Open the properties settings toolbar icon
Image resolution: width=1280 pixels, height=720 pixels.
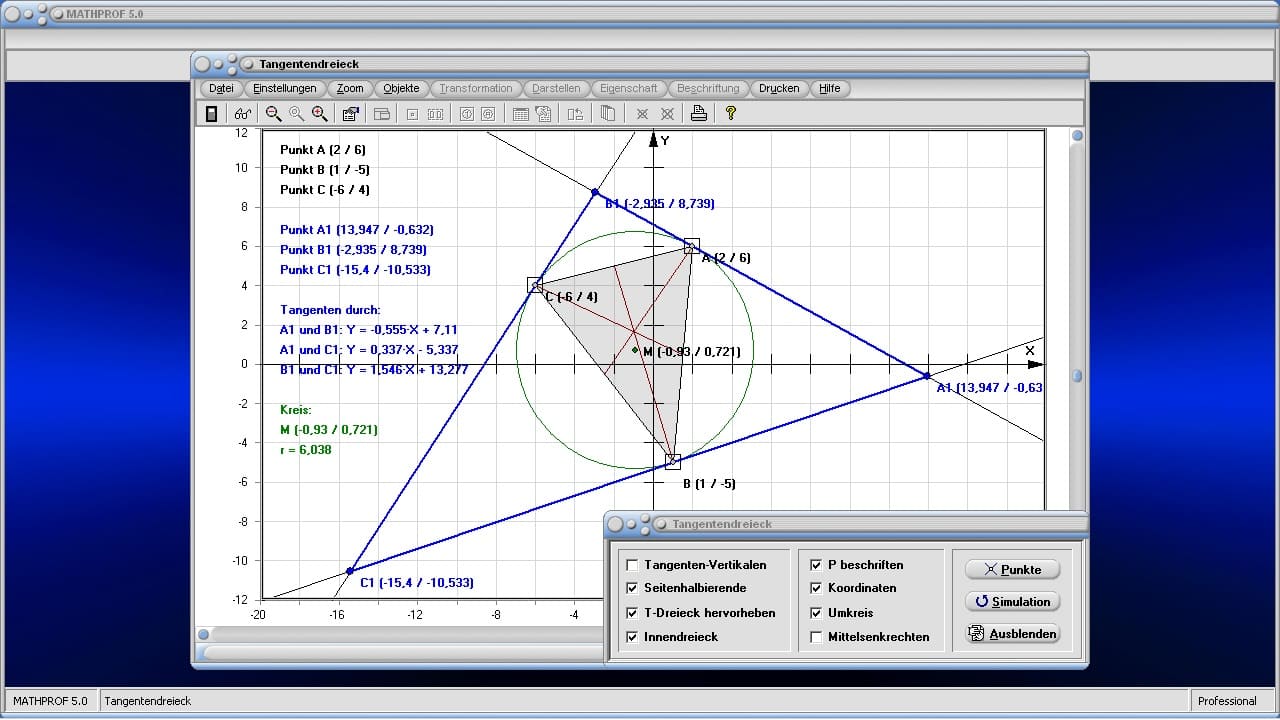coord(350,114)
